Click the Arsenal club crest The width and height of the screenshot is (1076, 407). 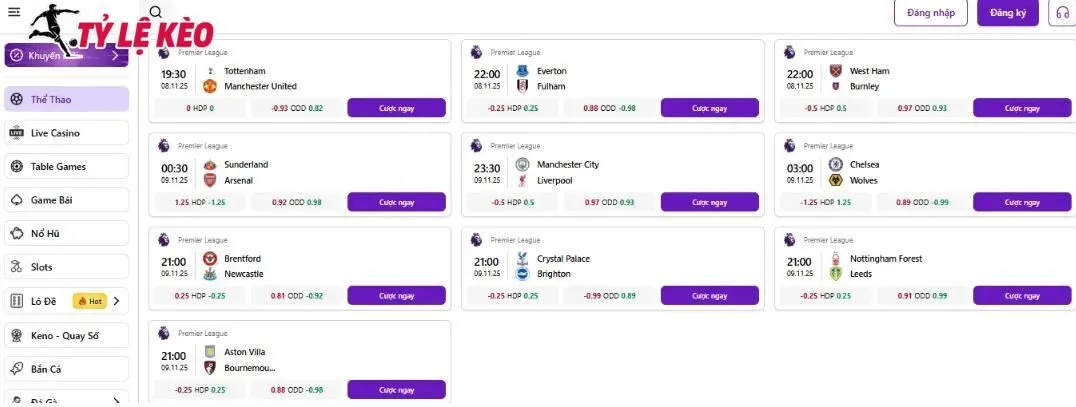pos(210,180)
